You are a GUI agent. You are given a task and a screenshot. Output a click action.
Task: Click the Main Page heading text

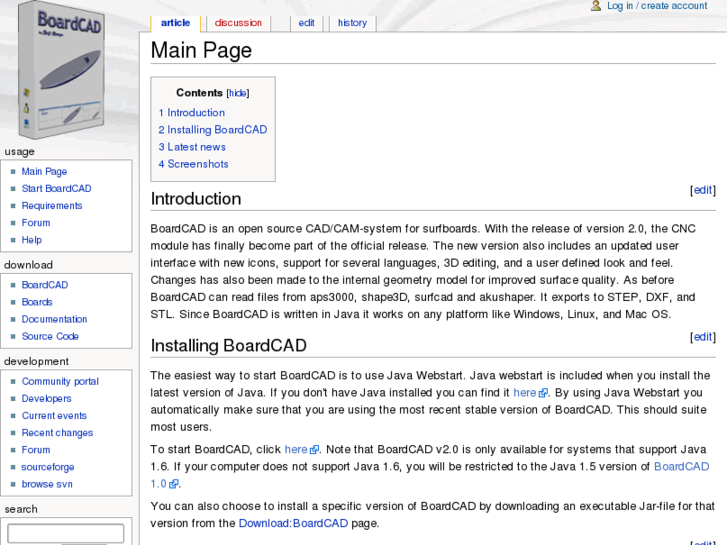201,51
